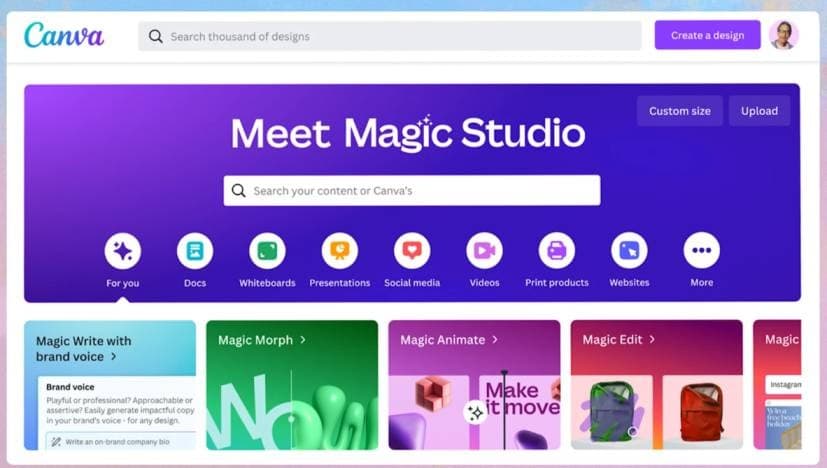Click the Custom size button
The height and width of the screenshot is (468, 827).
[679, 111]
